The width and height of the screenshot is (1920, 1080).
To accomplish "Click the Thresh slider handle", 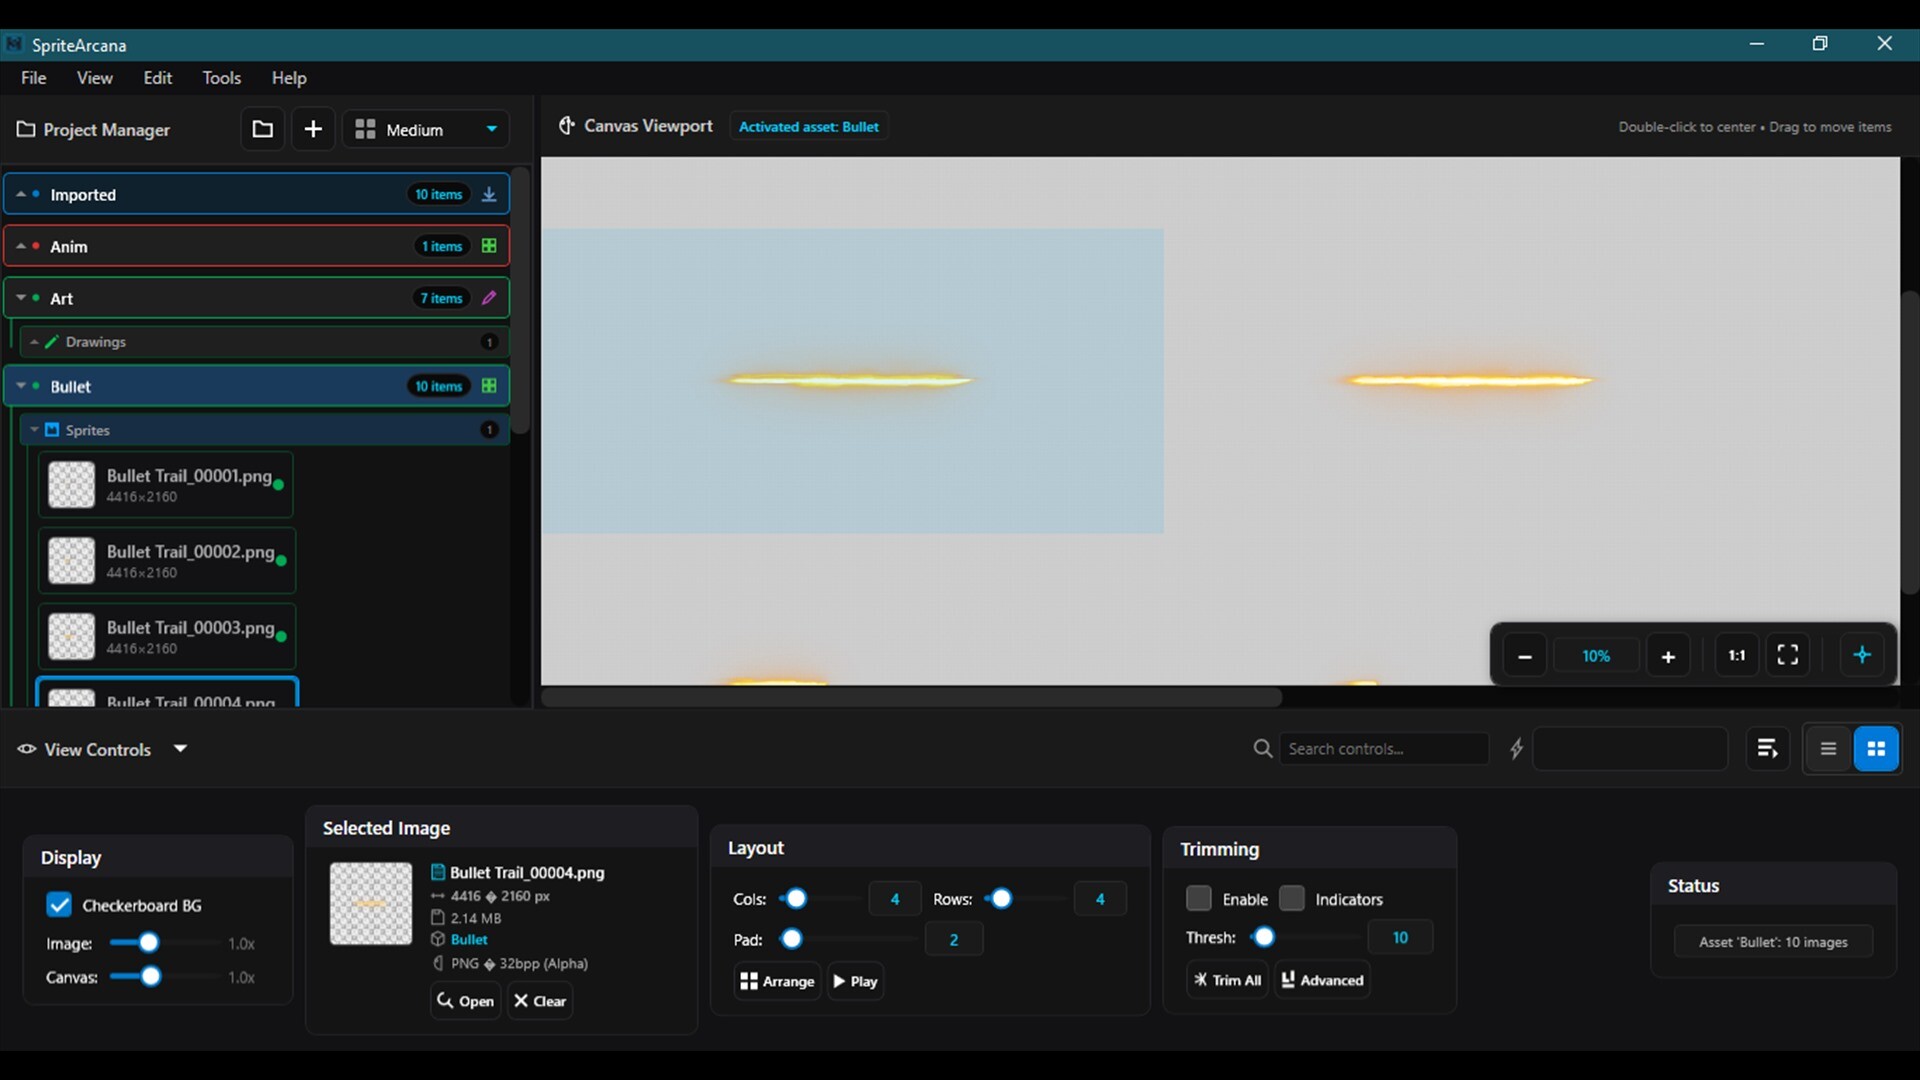I will coord(1264,937).
